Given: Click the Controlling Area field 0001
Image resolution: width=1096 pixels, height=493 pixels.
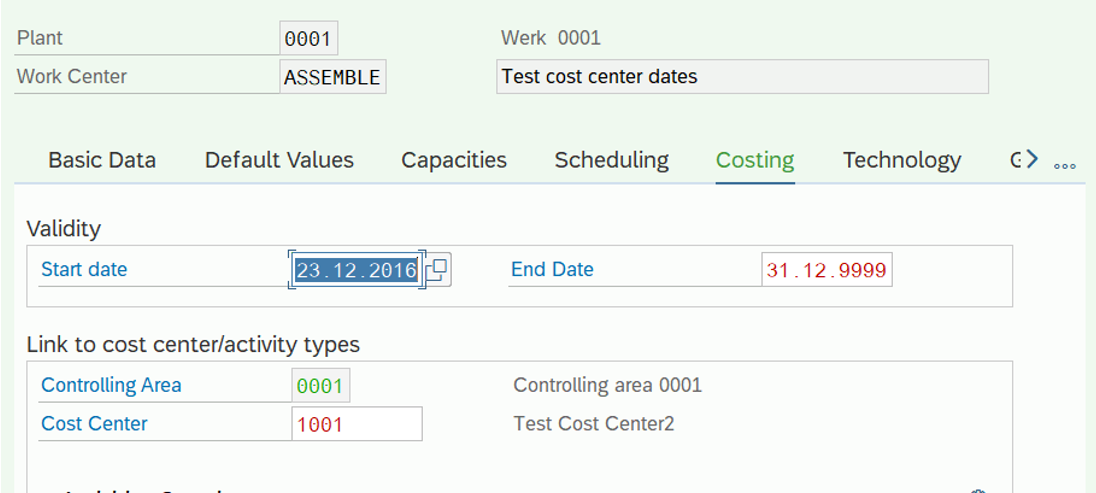Looking at the screenshot, I should [x=321, y=385].
